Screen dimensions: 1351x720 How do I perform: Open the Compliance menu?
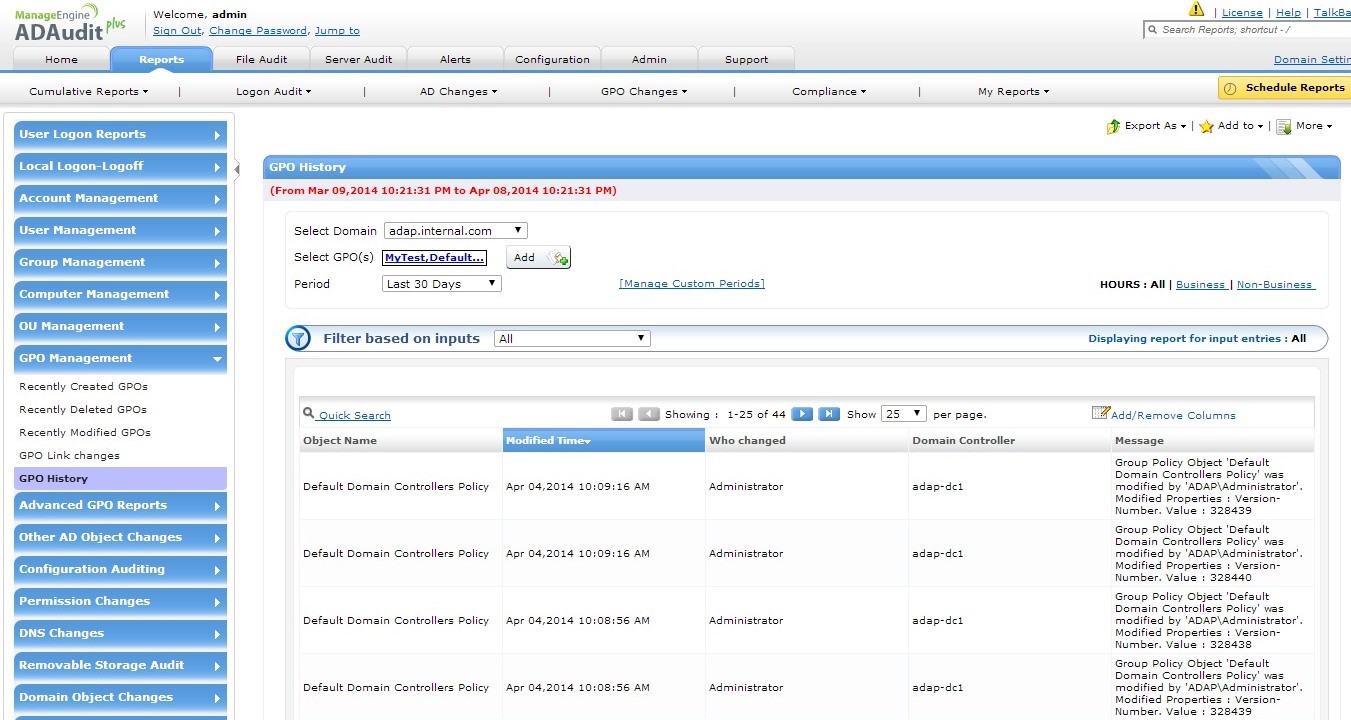point(827,91)
